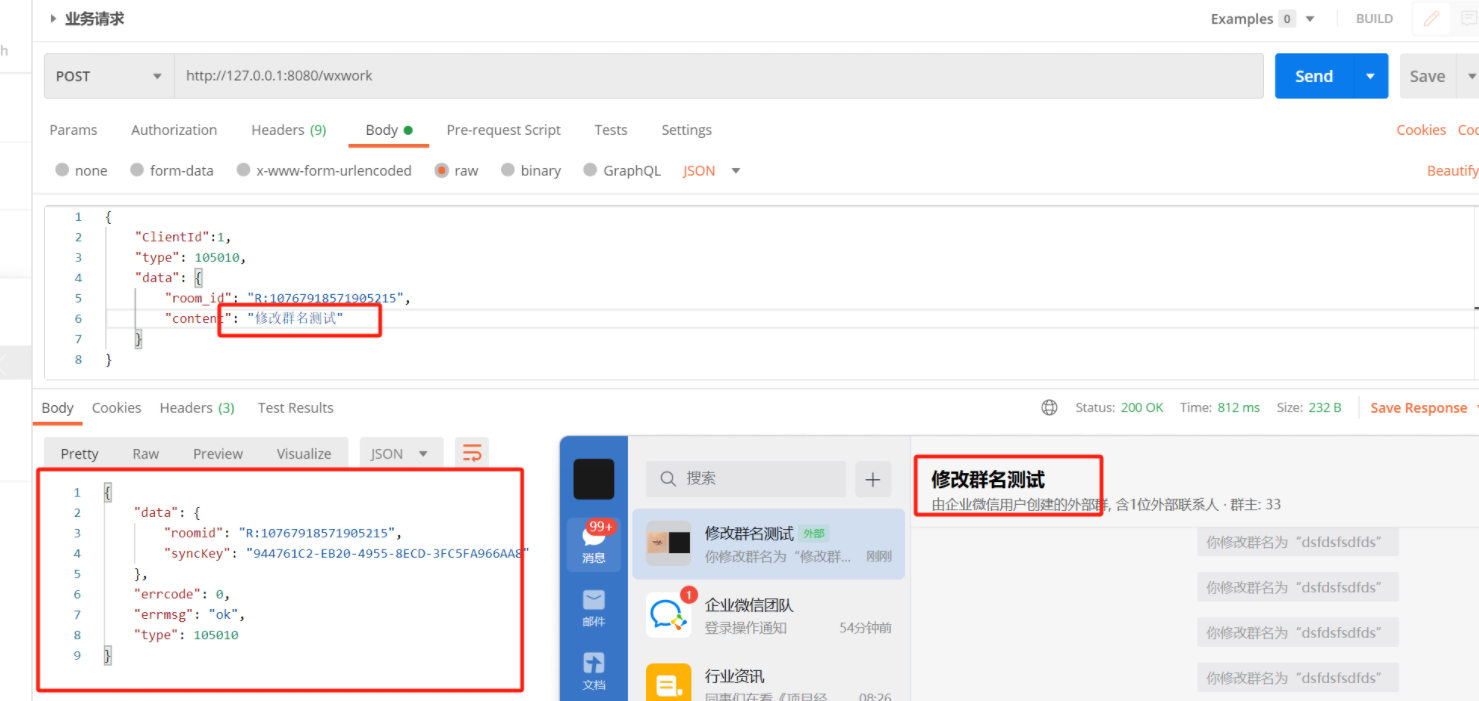
Task: Switch to the response Body tab
Action: point(57,408)
